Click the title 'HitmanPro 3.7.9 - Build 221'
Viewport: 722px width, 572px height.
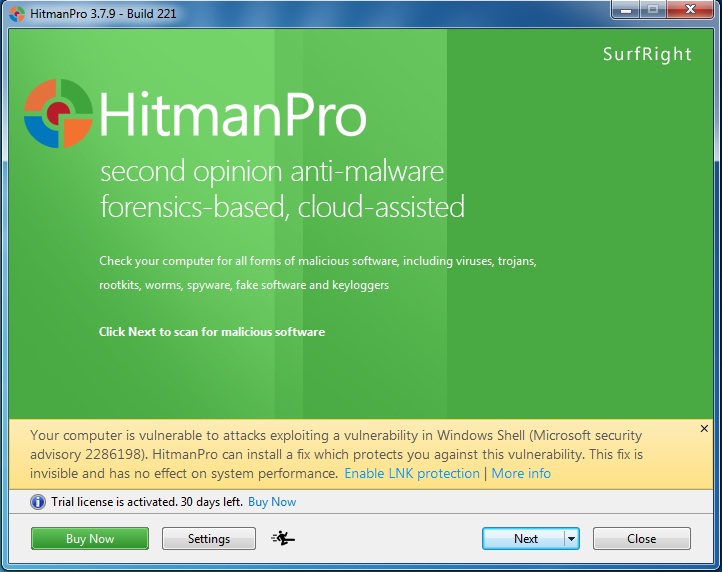(x=103, y=14)
